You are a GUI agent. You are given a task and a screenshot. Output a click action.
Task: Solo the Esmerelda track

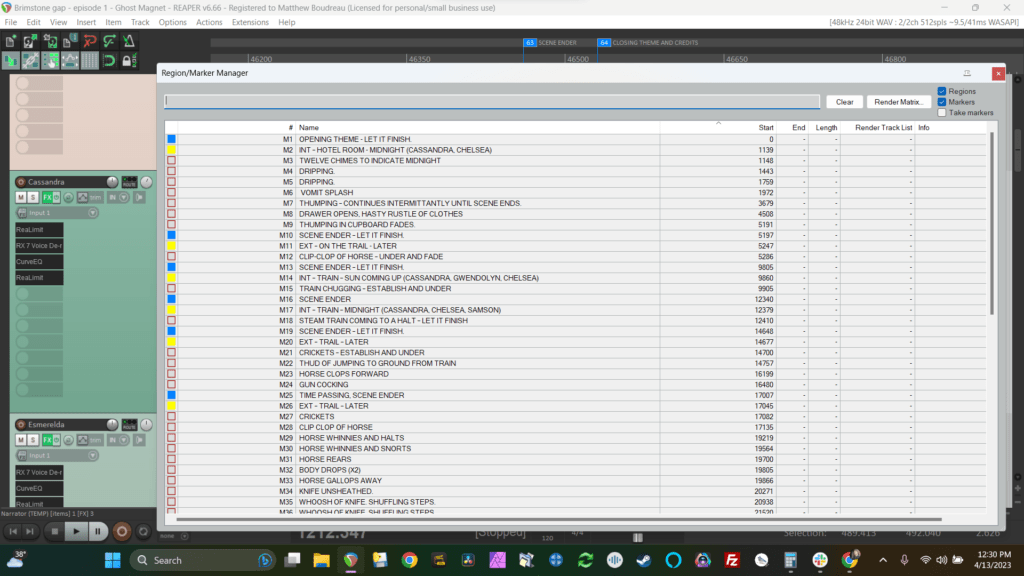[33, 440]
